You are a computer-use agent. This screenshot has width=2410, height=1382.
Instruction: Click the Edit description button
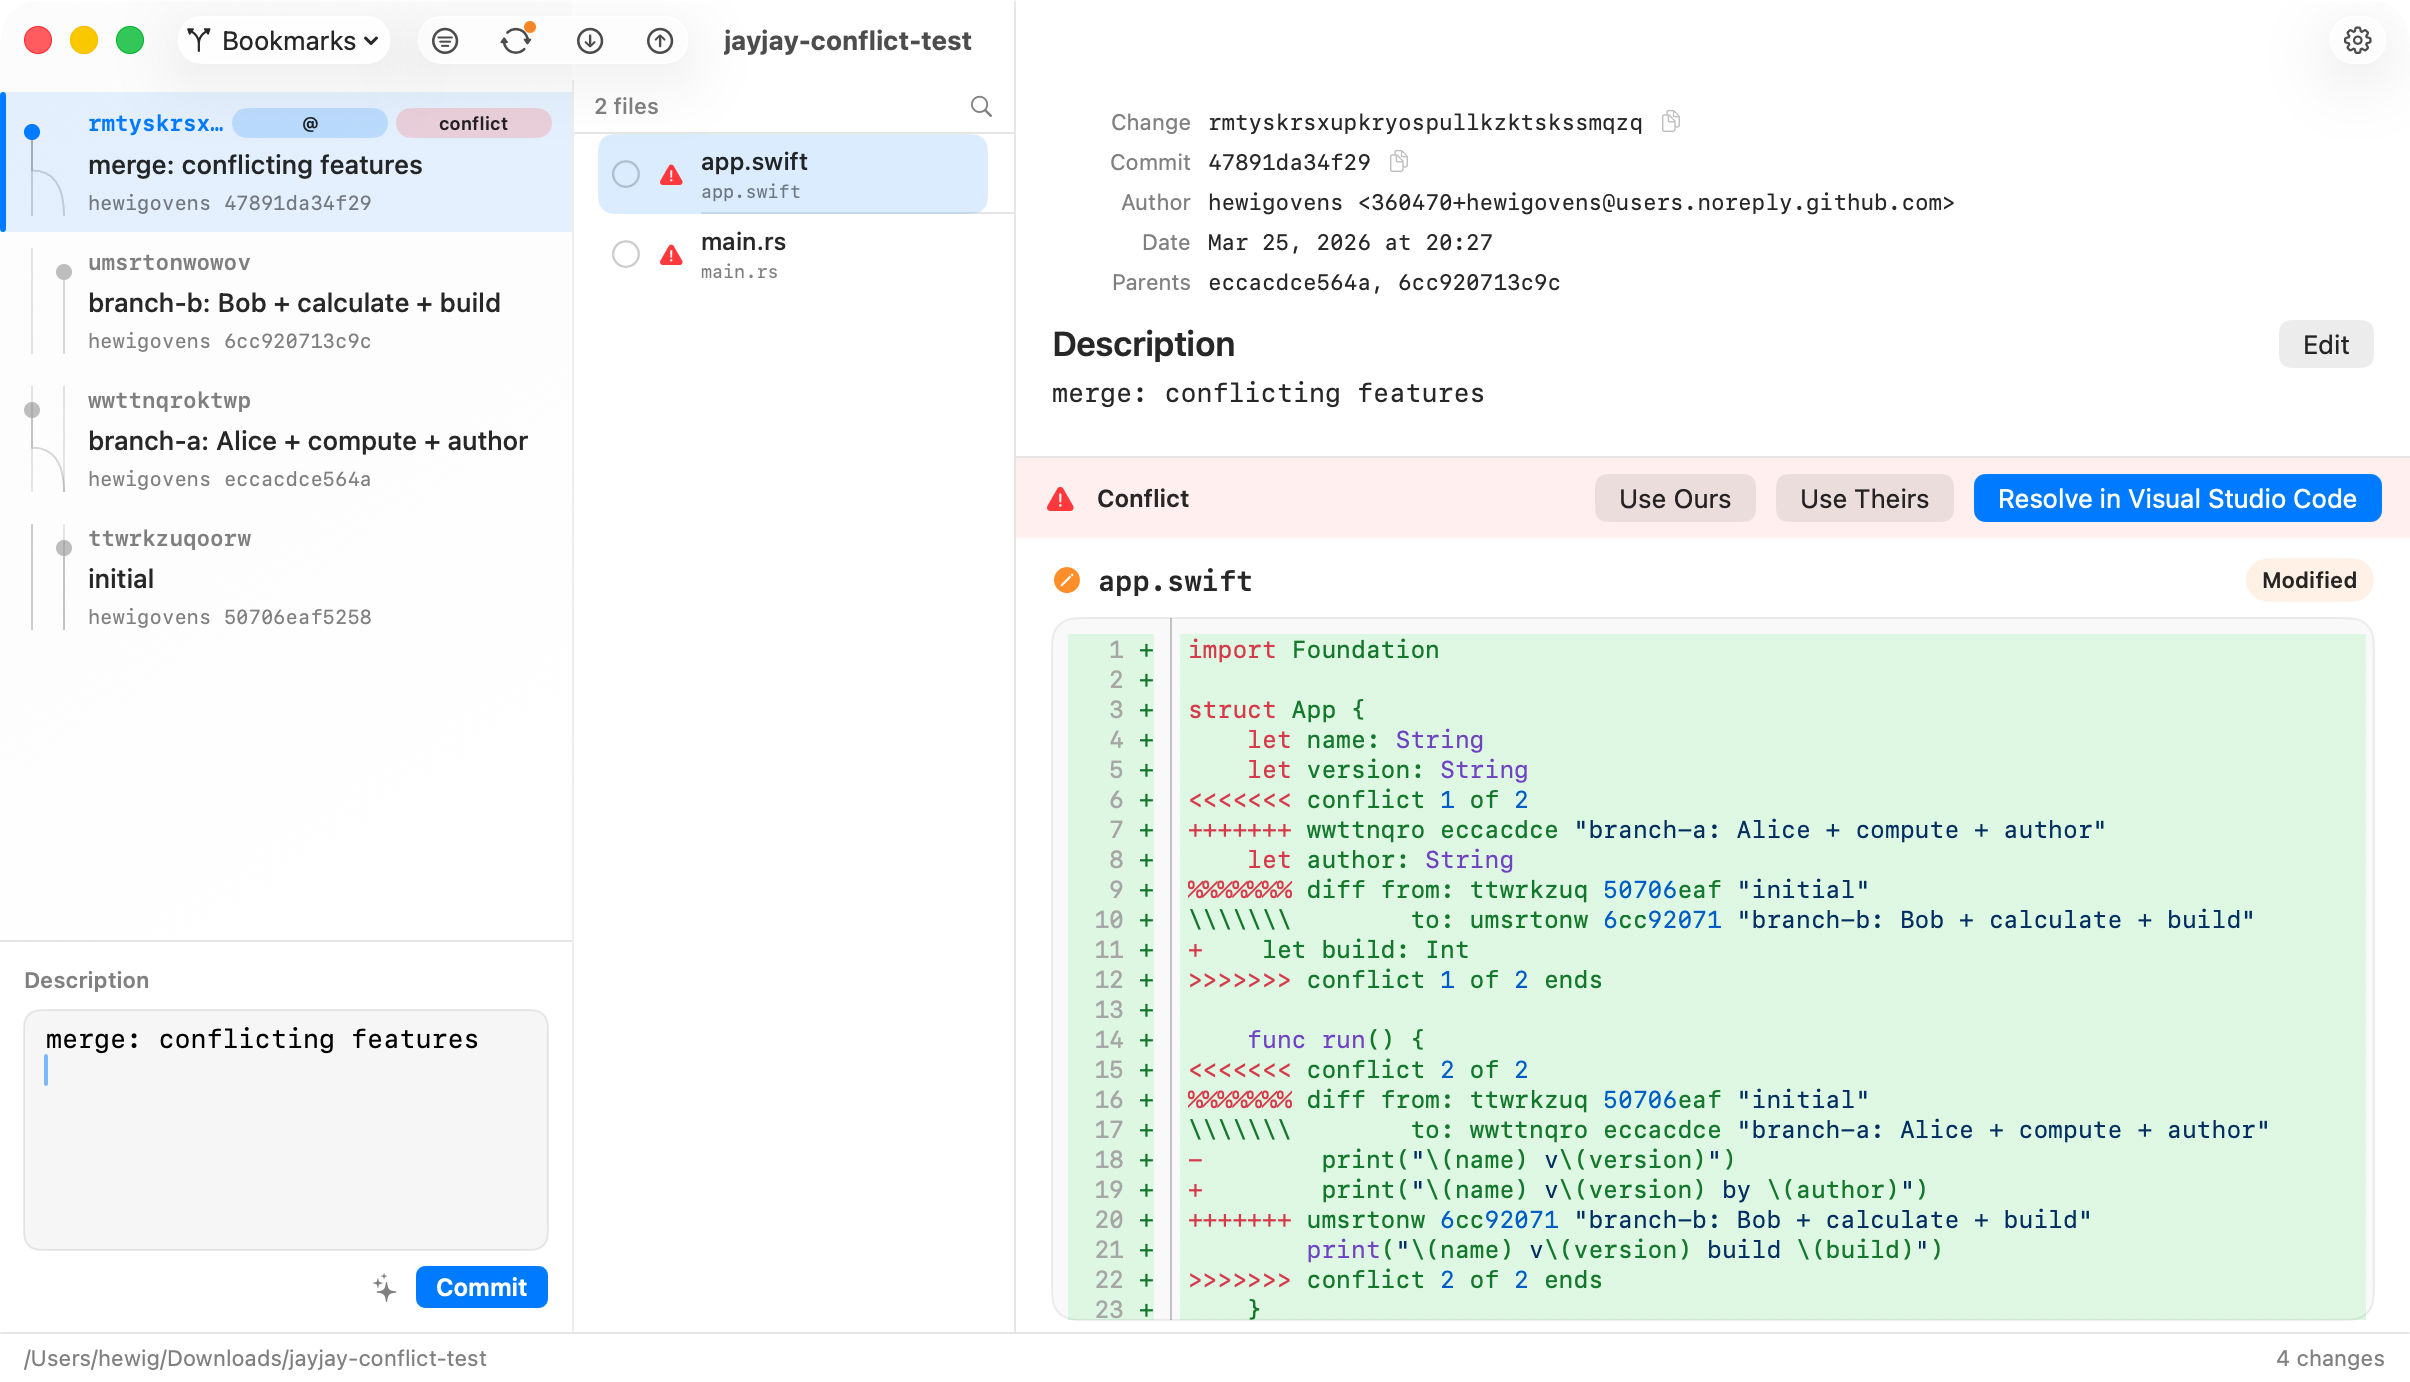pos(2325,345)
